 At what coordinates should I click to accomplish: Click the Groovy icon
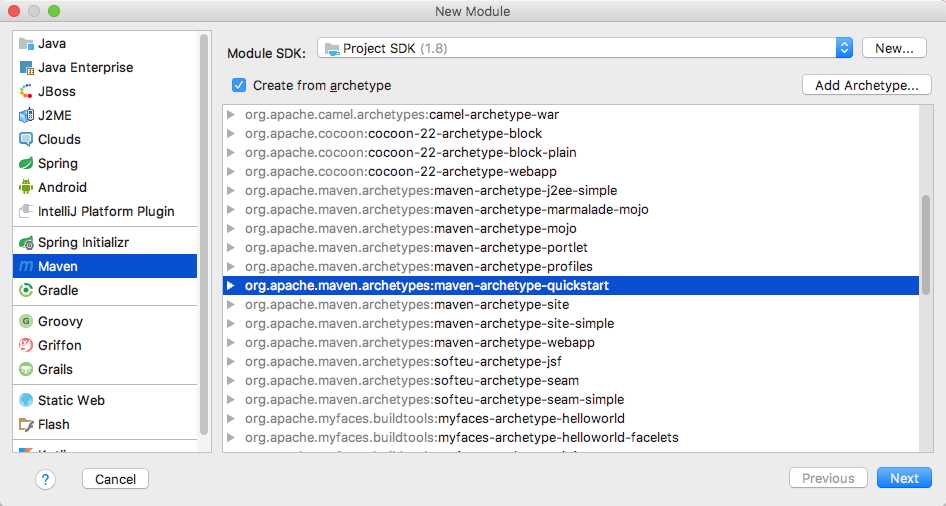click(26, 321)
